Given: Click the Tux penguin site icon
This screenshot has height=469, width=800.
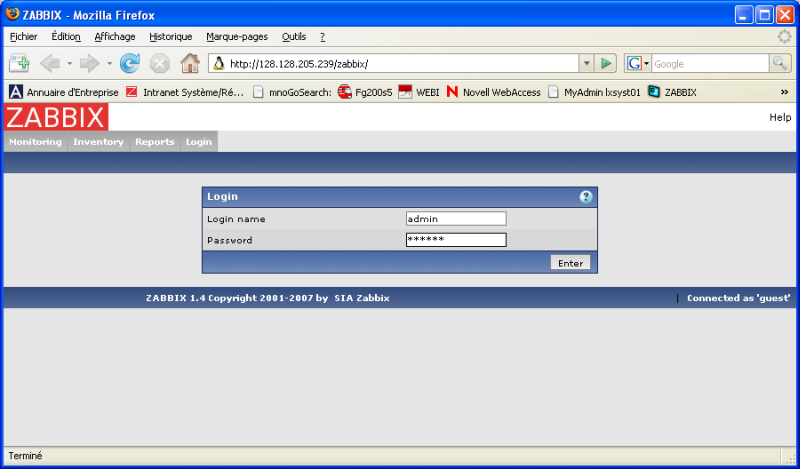Looking at the screenshot, I should (219, 63).
